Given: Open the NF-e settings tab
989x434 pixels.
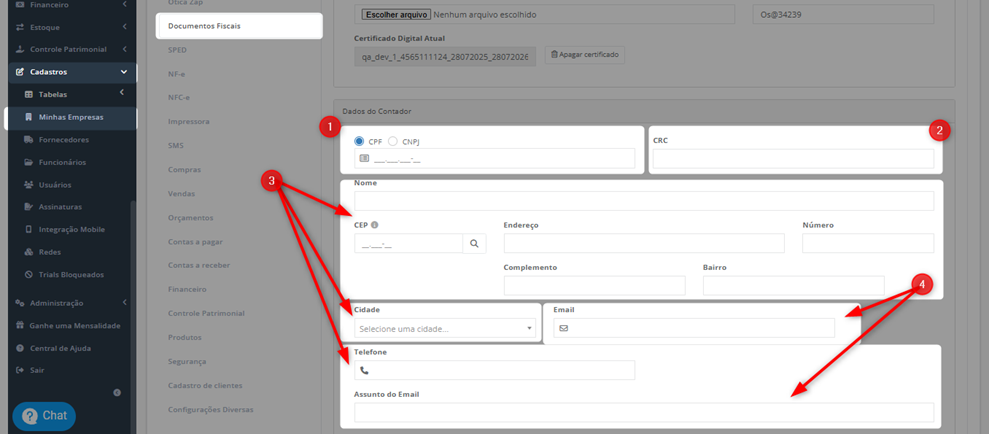Looking at the screenshot, I should (x=177, y=74).
